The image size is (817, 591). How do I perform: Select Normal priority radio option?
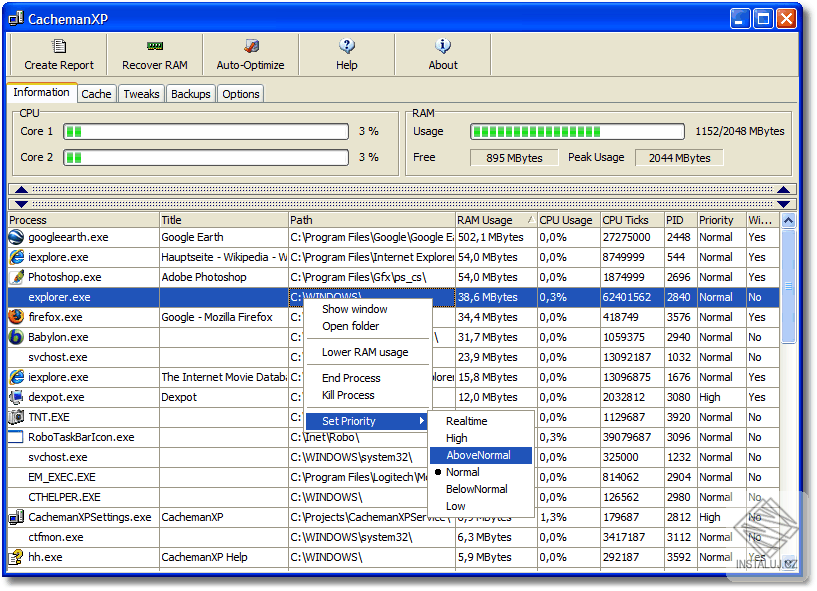pos(462,472)
